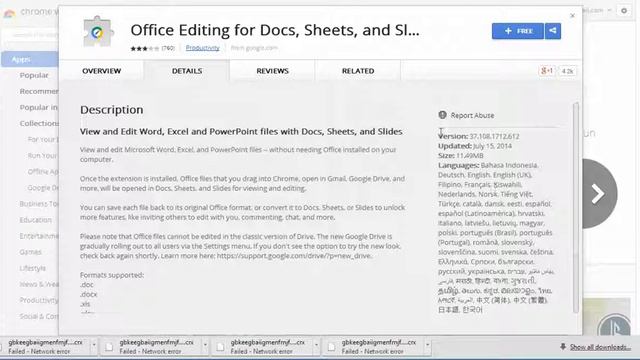Click the Updated July 15, 2014 text
Image resolution: width=640 pixels, height=360 pixels.
pyautogui.click(x=475, y=146)
